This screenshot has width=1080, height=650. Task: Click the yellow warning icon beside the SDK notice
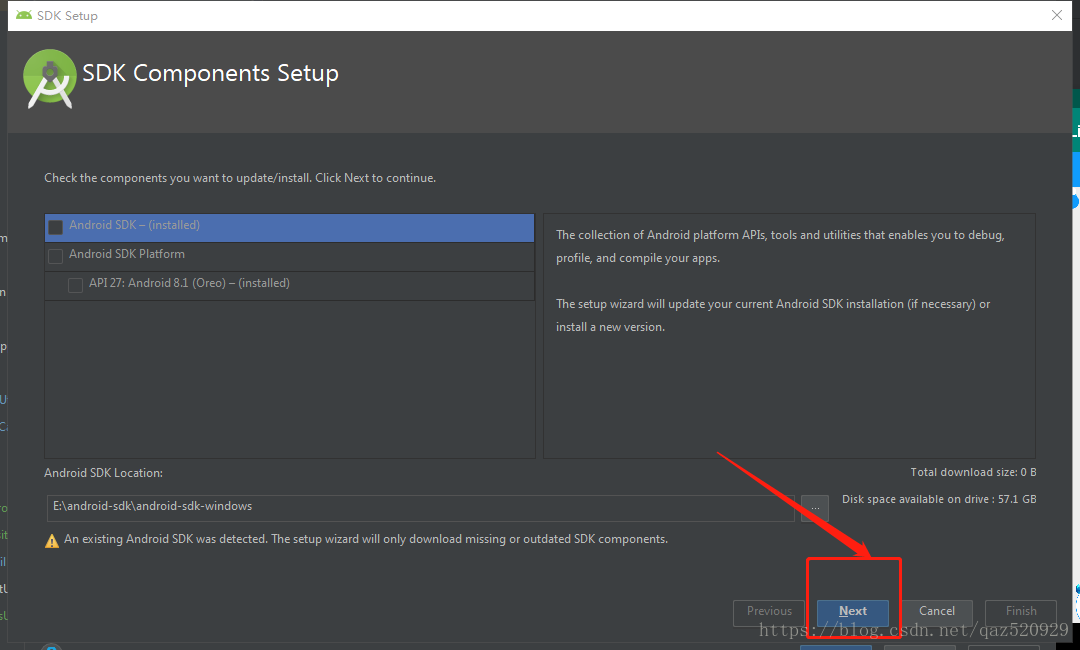click(52, 541)
